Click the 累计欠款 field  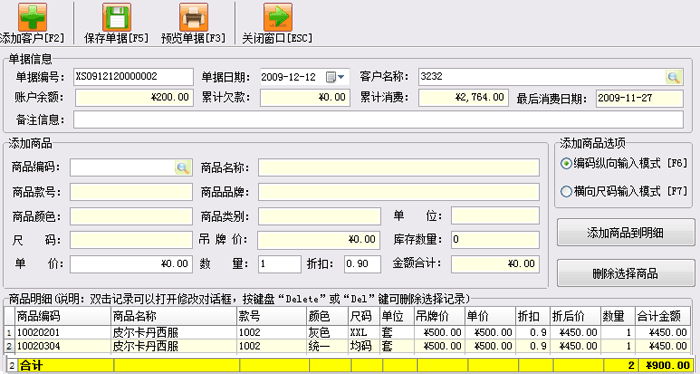[x=305, y=98]
